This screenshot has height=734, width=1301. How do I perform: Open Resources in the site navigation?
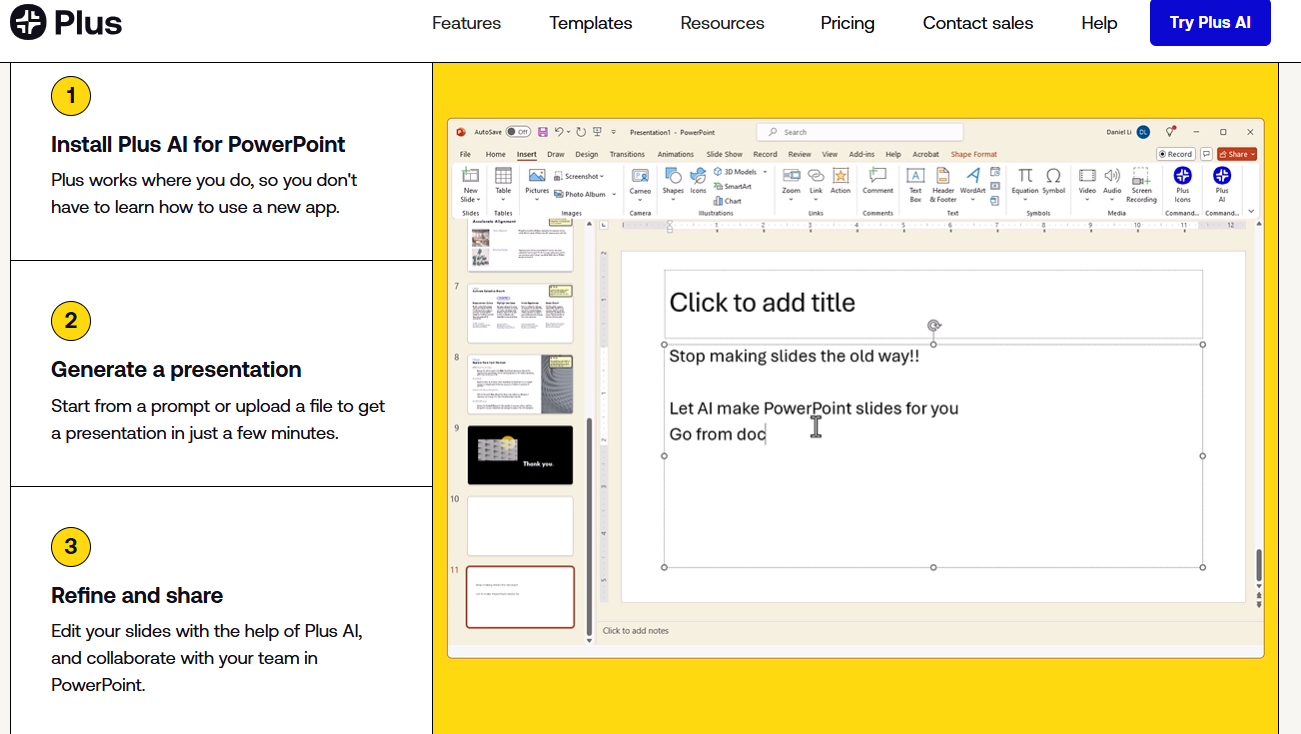coord(722,23)
